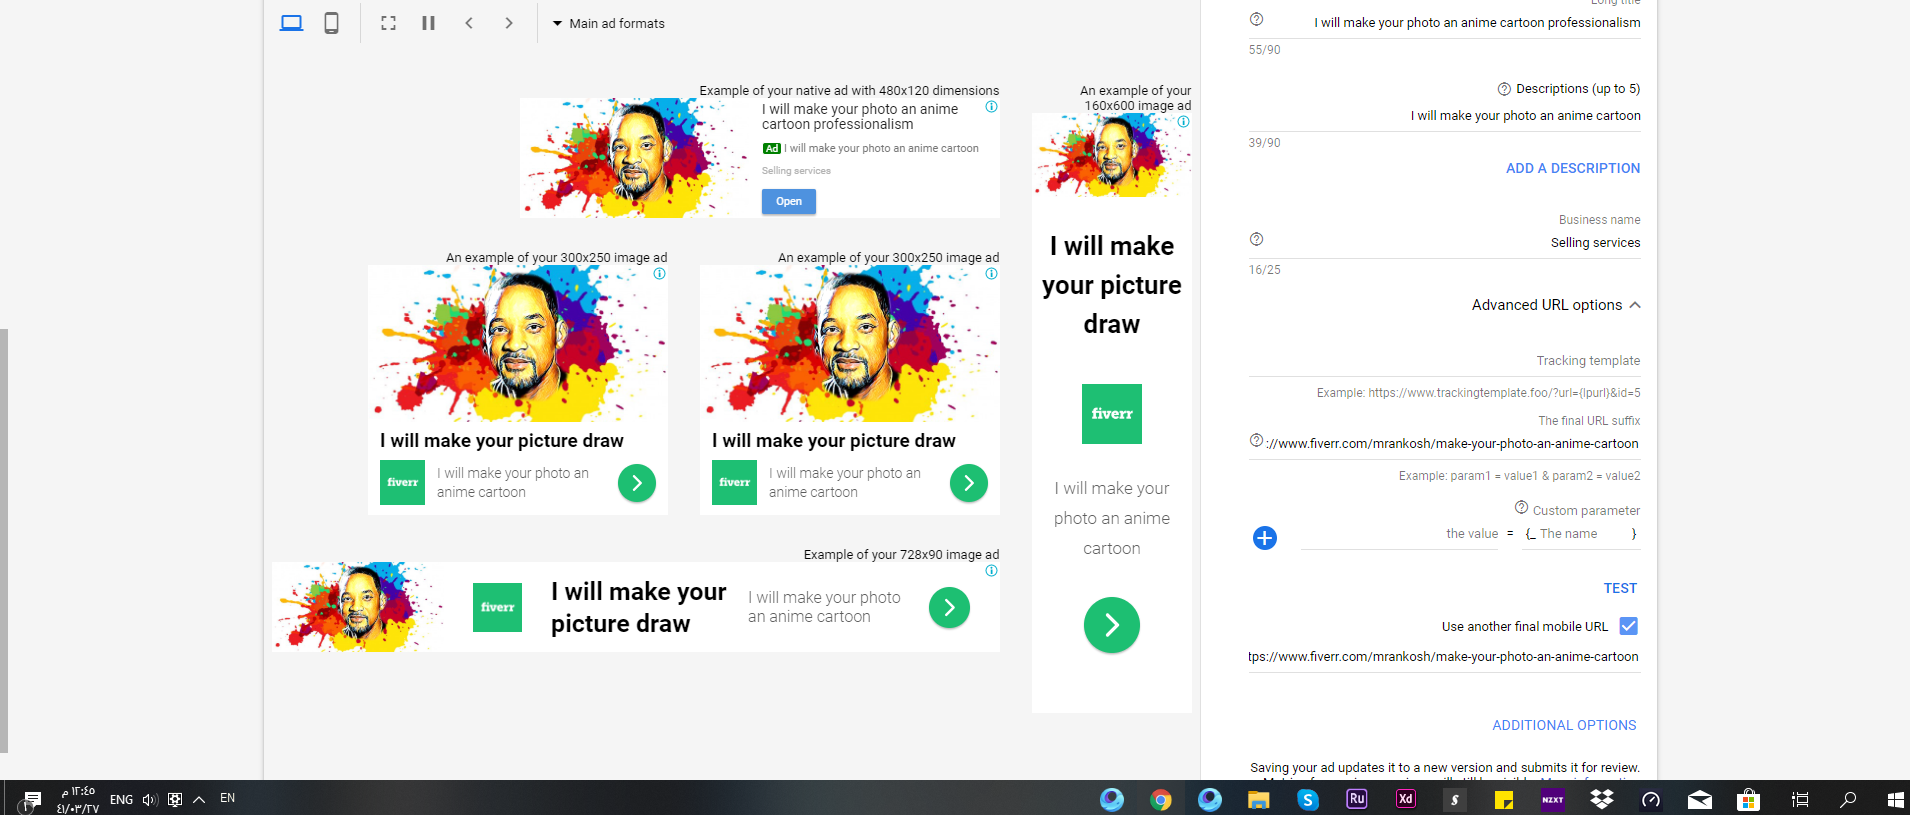1910x815 pixels.
Task: Switch to mobile preview icon
Action: (331, 23)
